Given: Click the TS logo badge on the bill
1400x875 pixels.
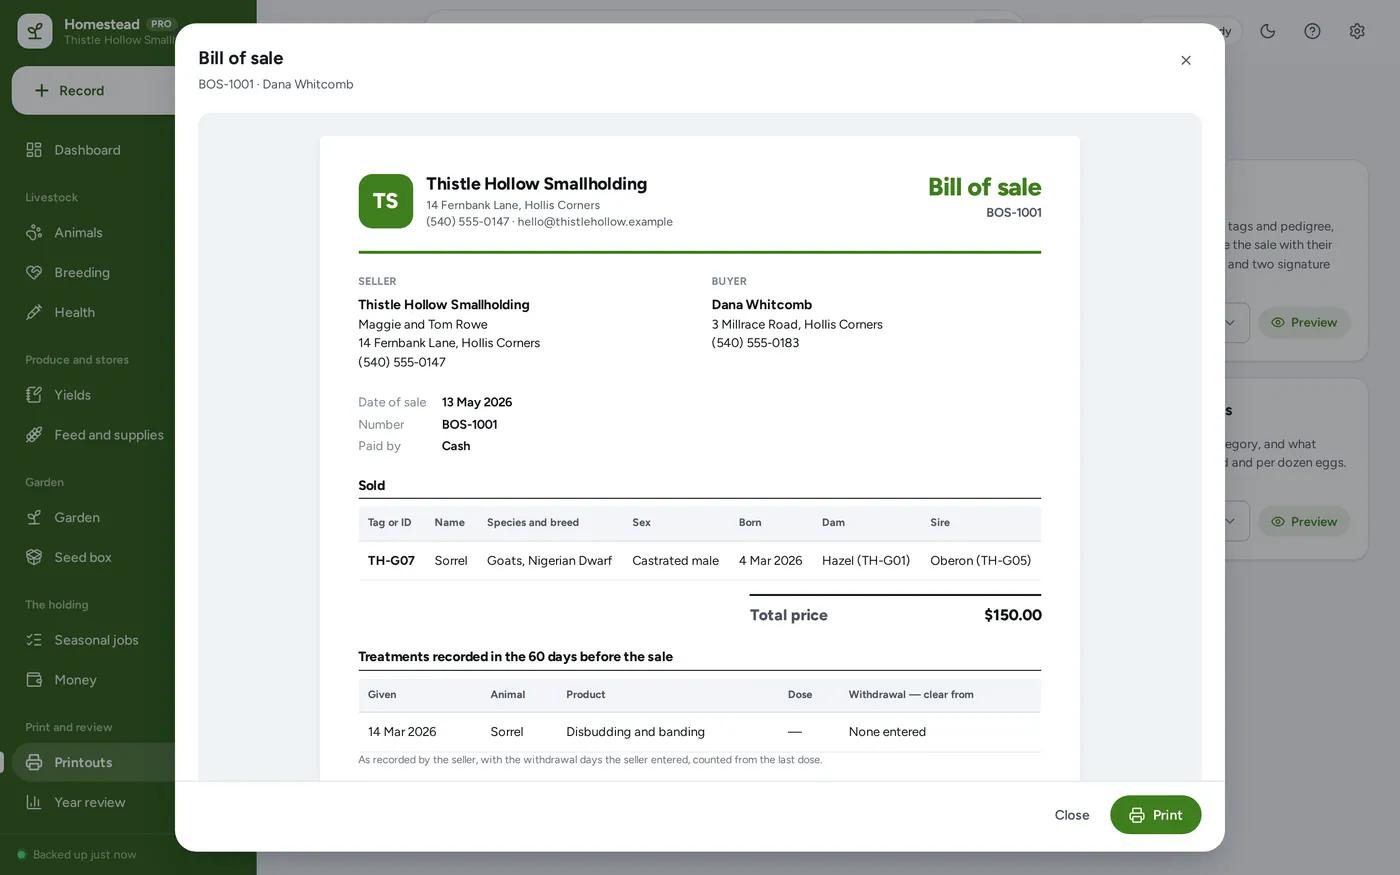Looking at the screenshot, I should point(386,201).
